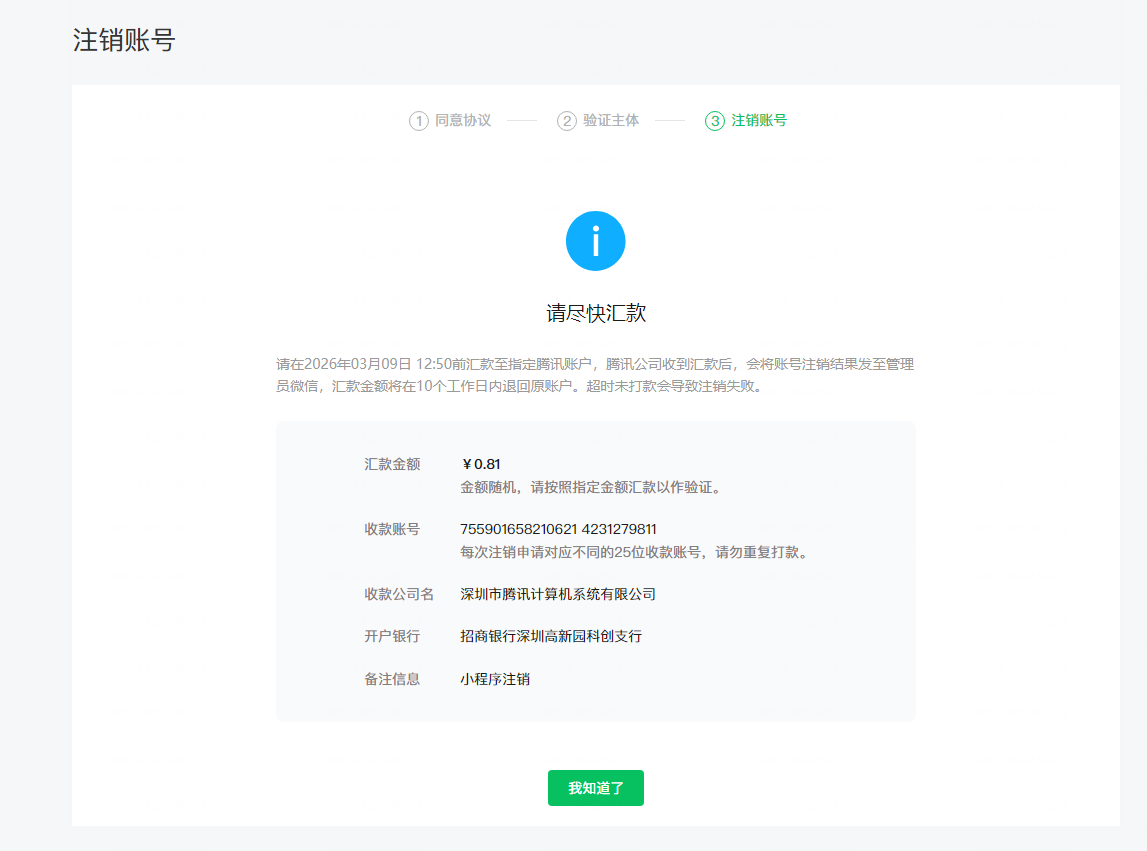
Task: Click the blue info circle icon
Action: (x=595, y=241)
